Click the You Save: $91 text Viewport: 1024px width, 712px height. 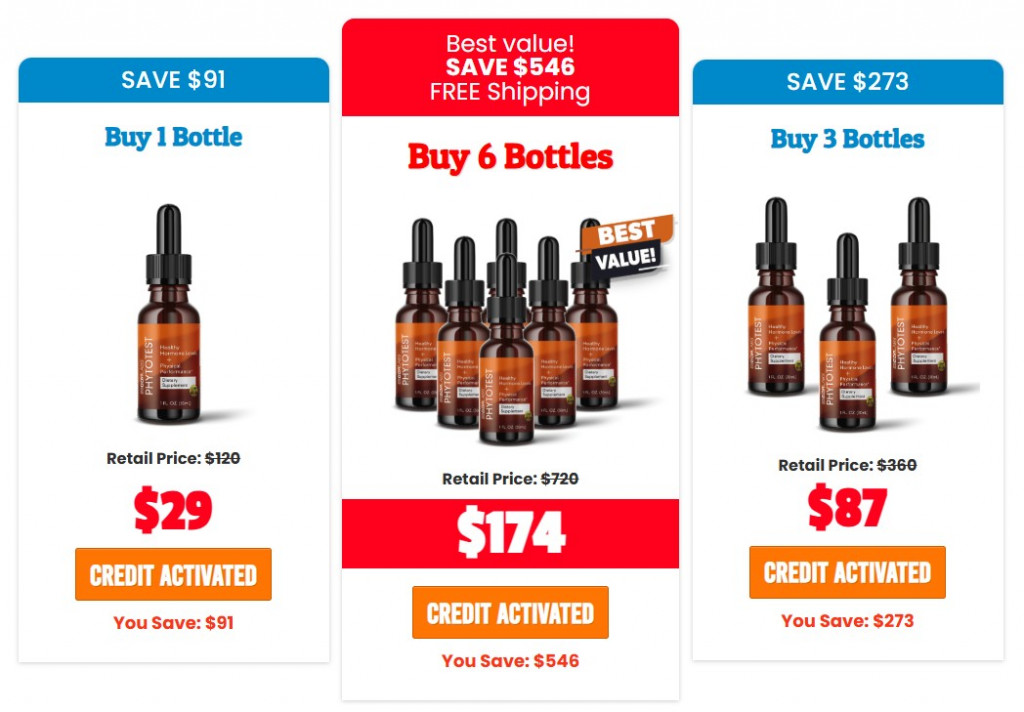coord(173,623)
